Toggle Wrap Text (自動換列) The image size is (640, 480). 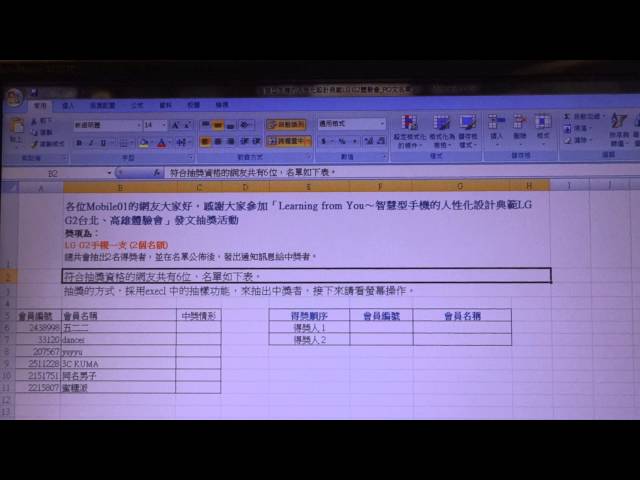(x=287, y=124)
